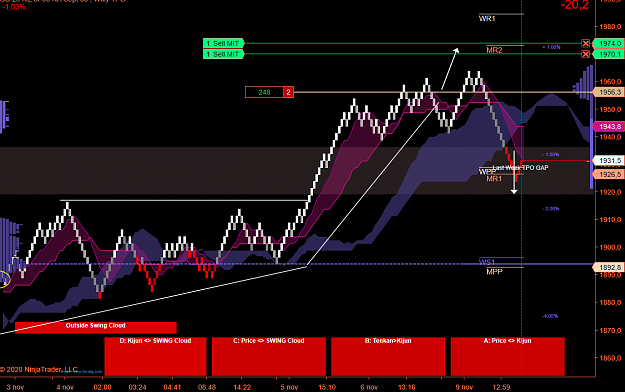625x392 pixels.
Task: Click the 04:41 time axis label
Action: [x=172, y=387]
